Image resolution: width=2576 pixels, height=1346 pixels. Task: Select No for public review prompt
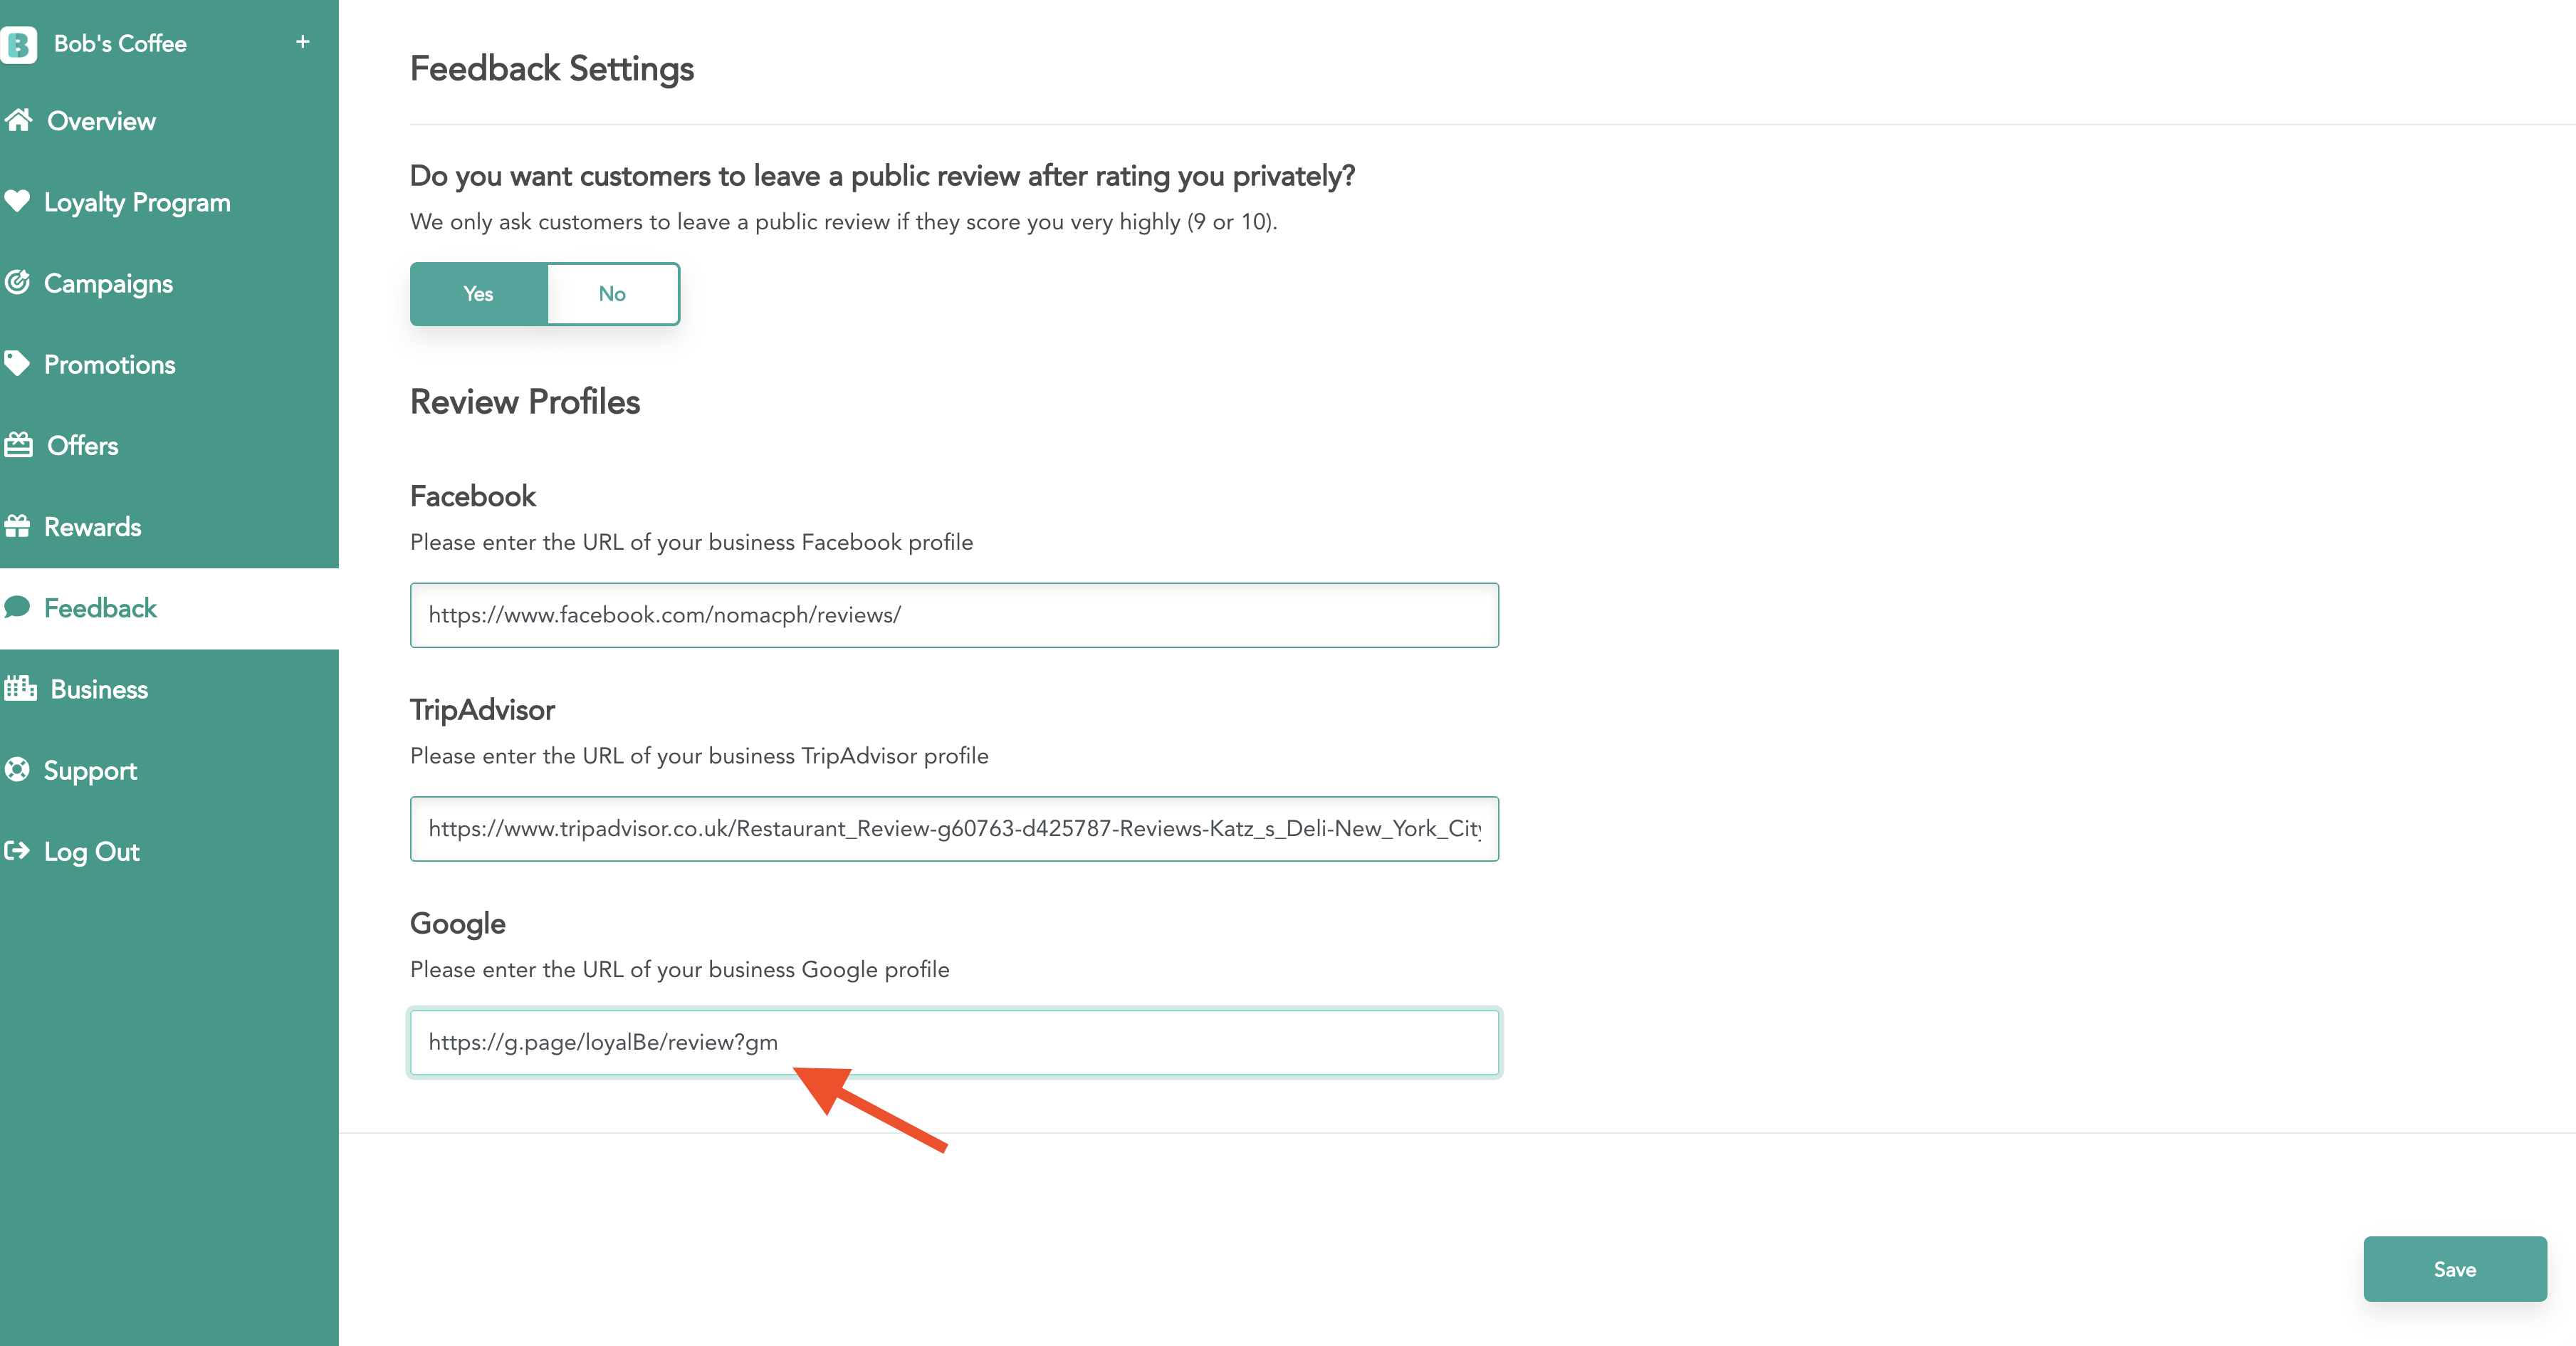(612, 294)
